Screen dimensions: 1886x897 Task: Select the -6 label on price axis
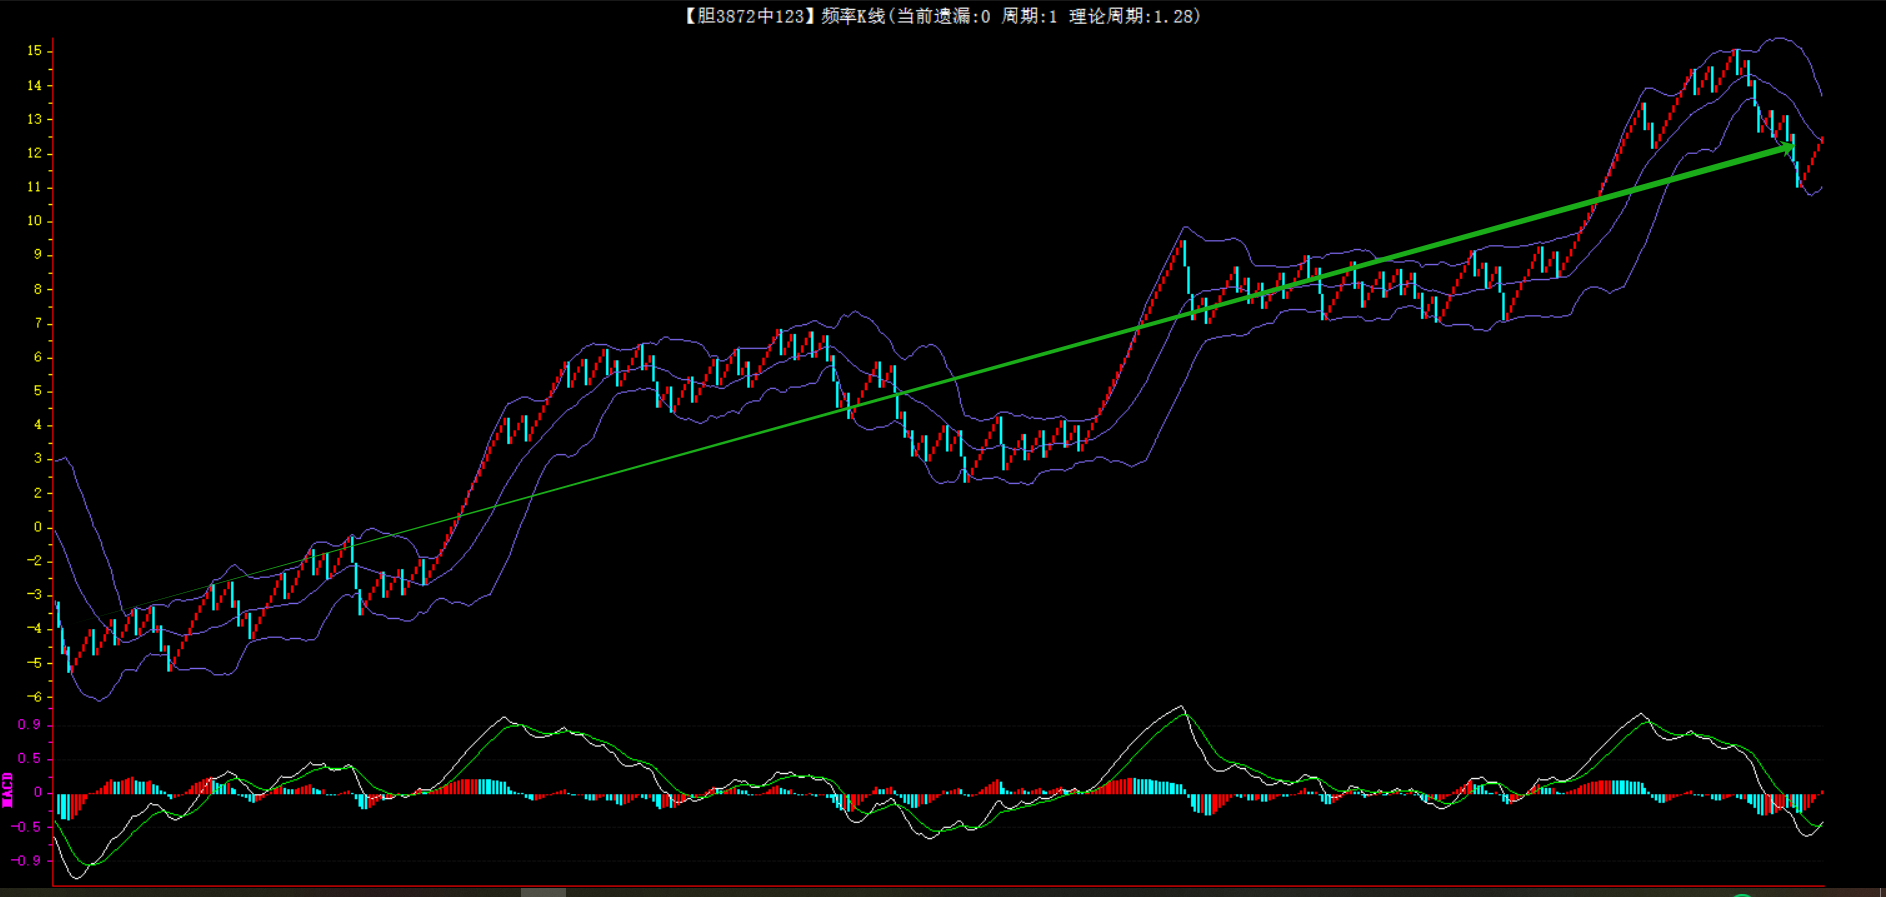35,697
